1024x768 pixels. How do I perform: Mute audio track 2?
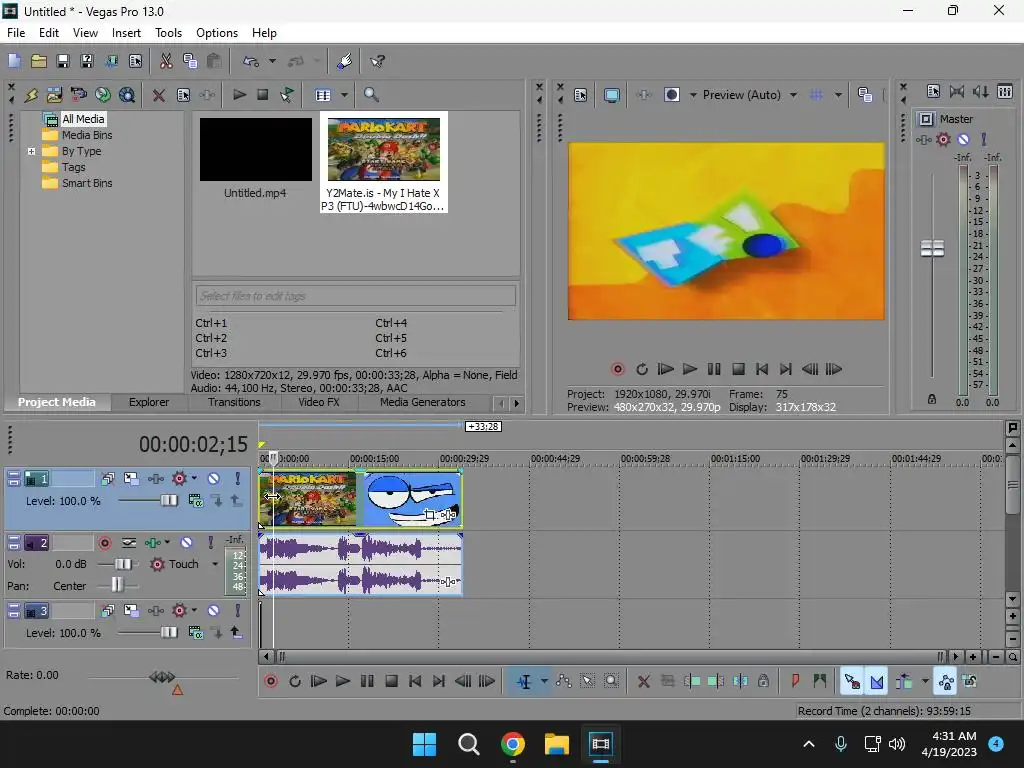pyautogui.click(x=186, y=543)
